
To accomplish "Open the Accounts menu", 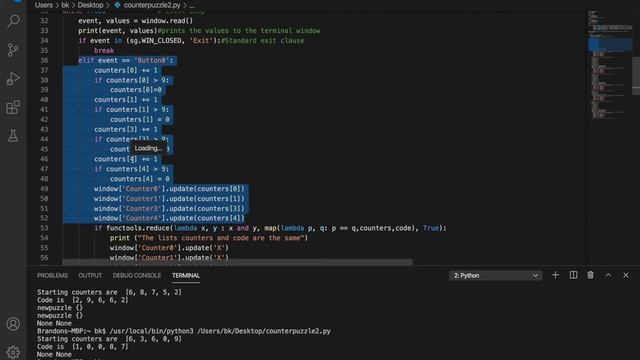I will 13,324.
